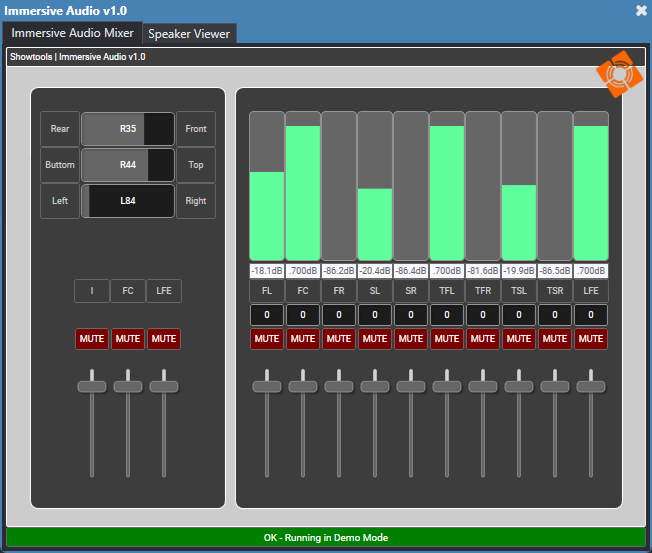Image resolution: width=652 pixels, height=553 pixels.
Task: Click the I input fader handle
Action: point(92,387)
